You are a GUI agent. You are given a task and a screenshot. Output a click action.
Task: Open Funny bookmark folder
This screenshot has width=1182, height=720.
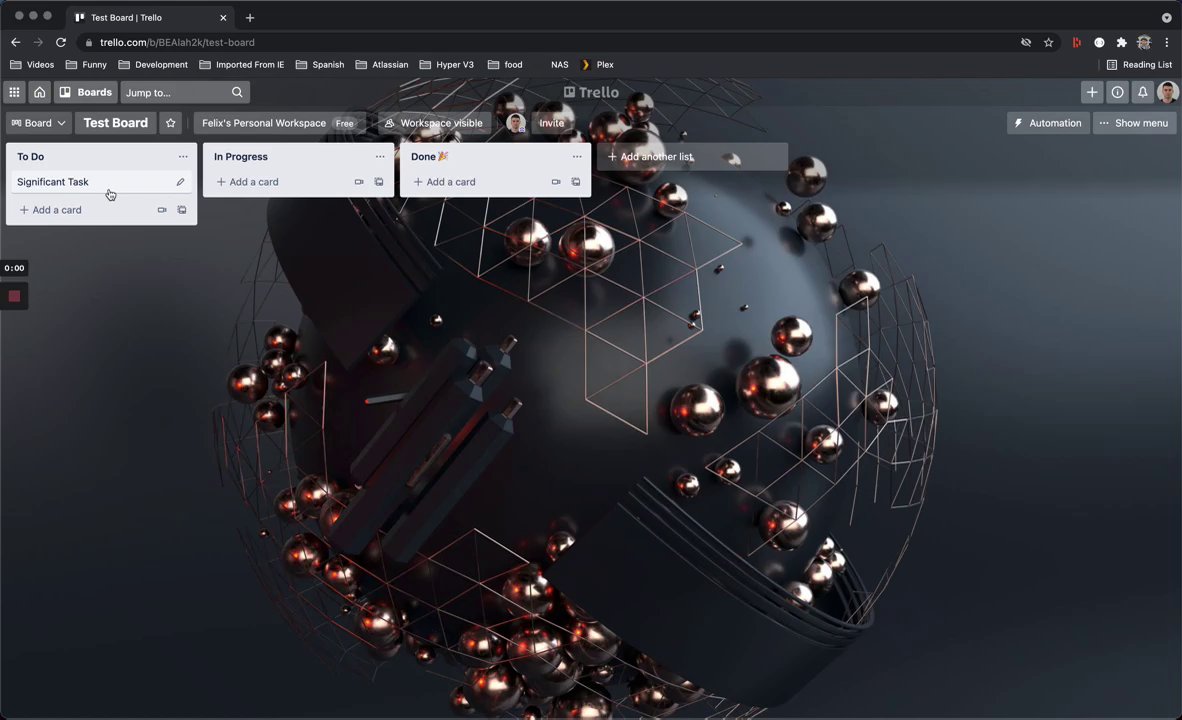(x=86, y=65)
